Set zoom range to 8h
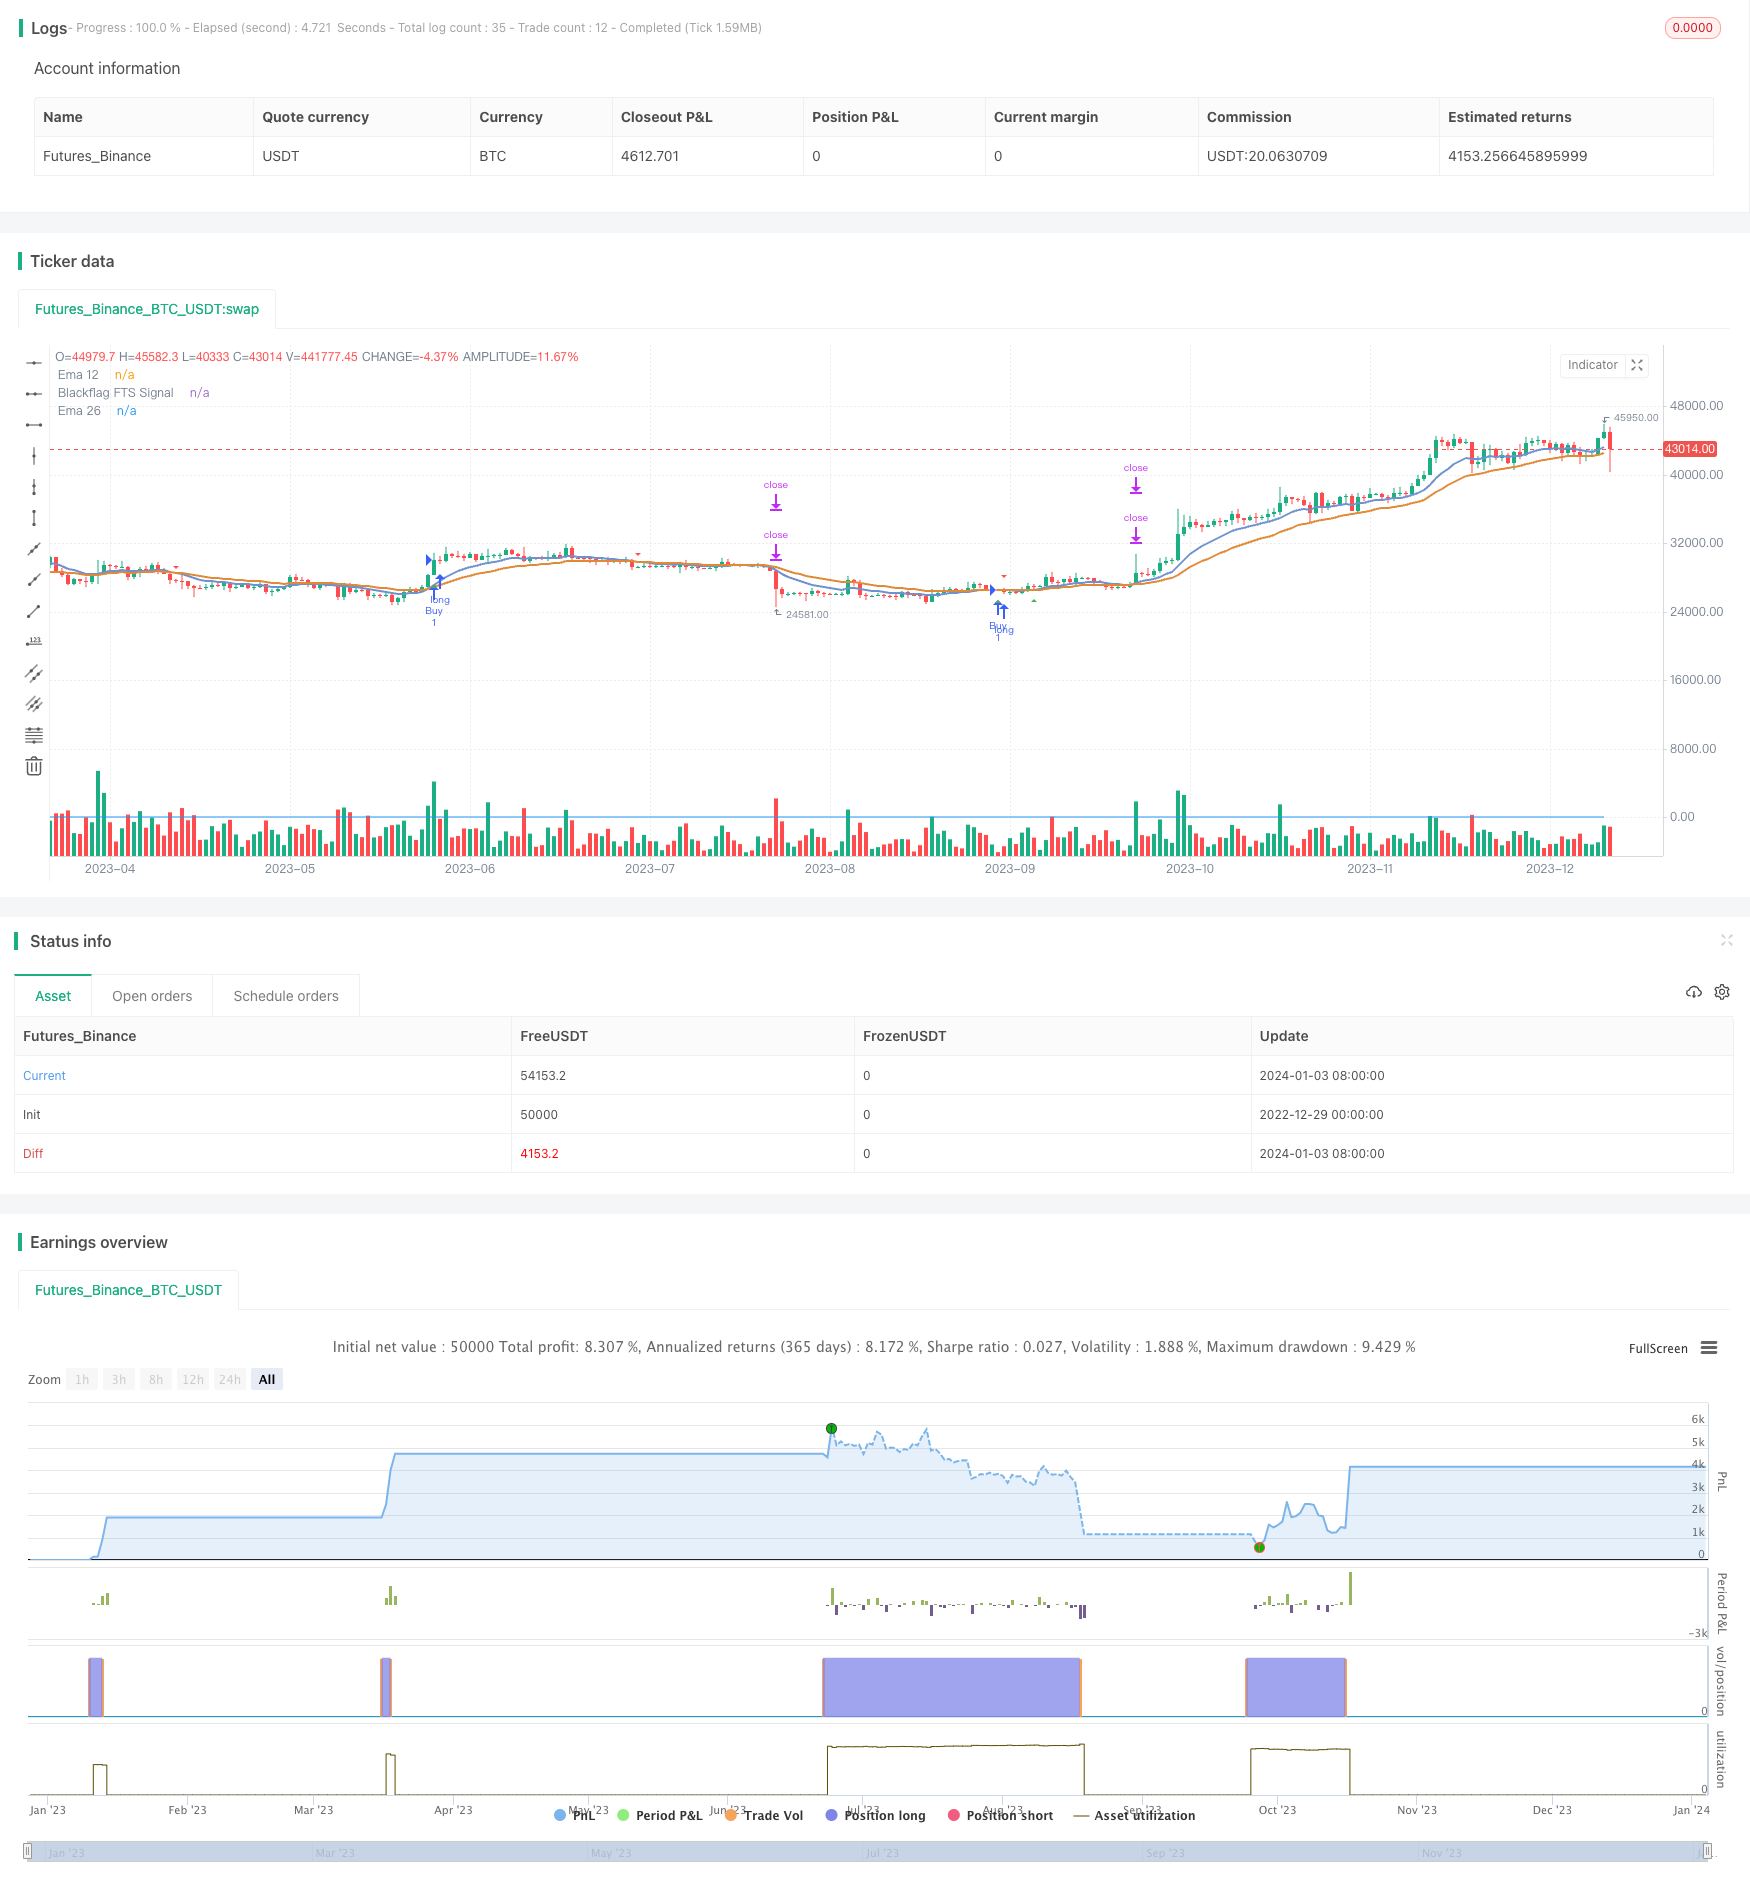 pyautogui.click(x=156, y=1380)
